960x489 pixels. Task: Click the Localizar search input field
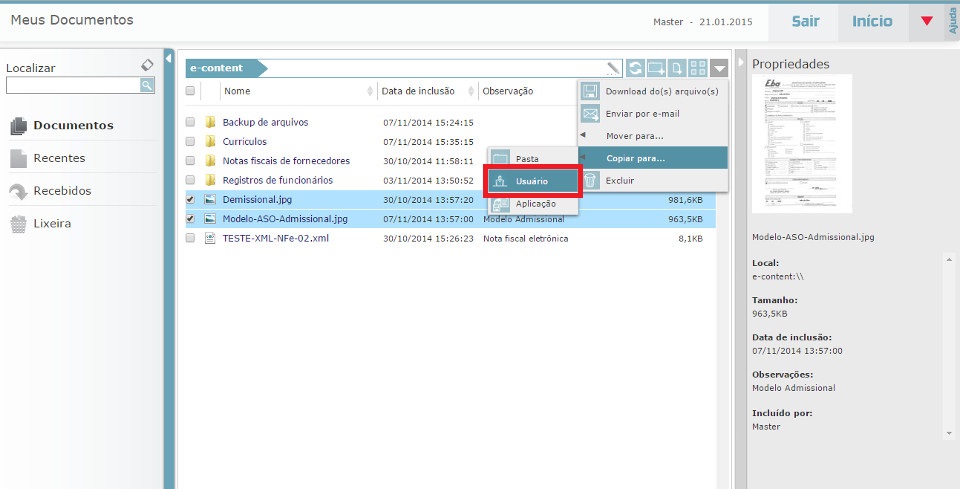[x=72, y=86]
